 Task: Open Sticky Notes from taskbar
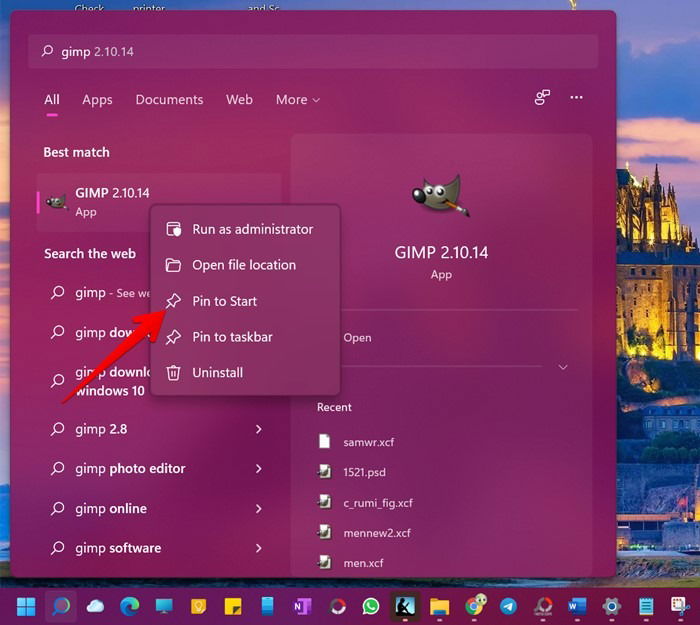coord(233,606)
